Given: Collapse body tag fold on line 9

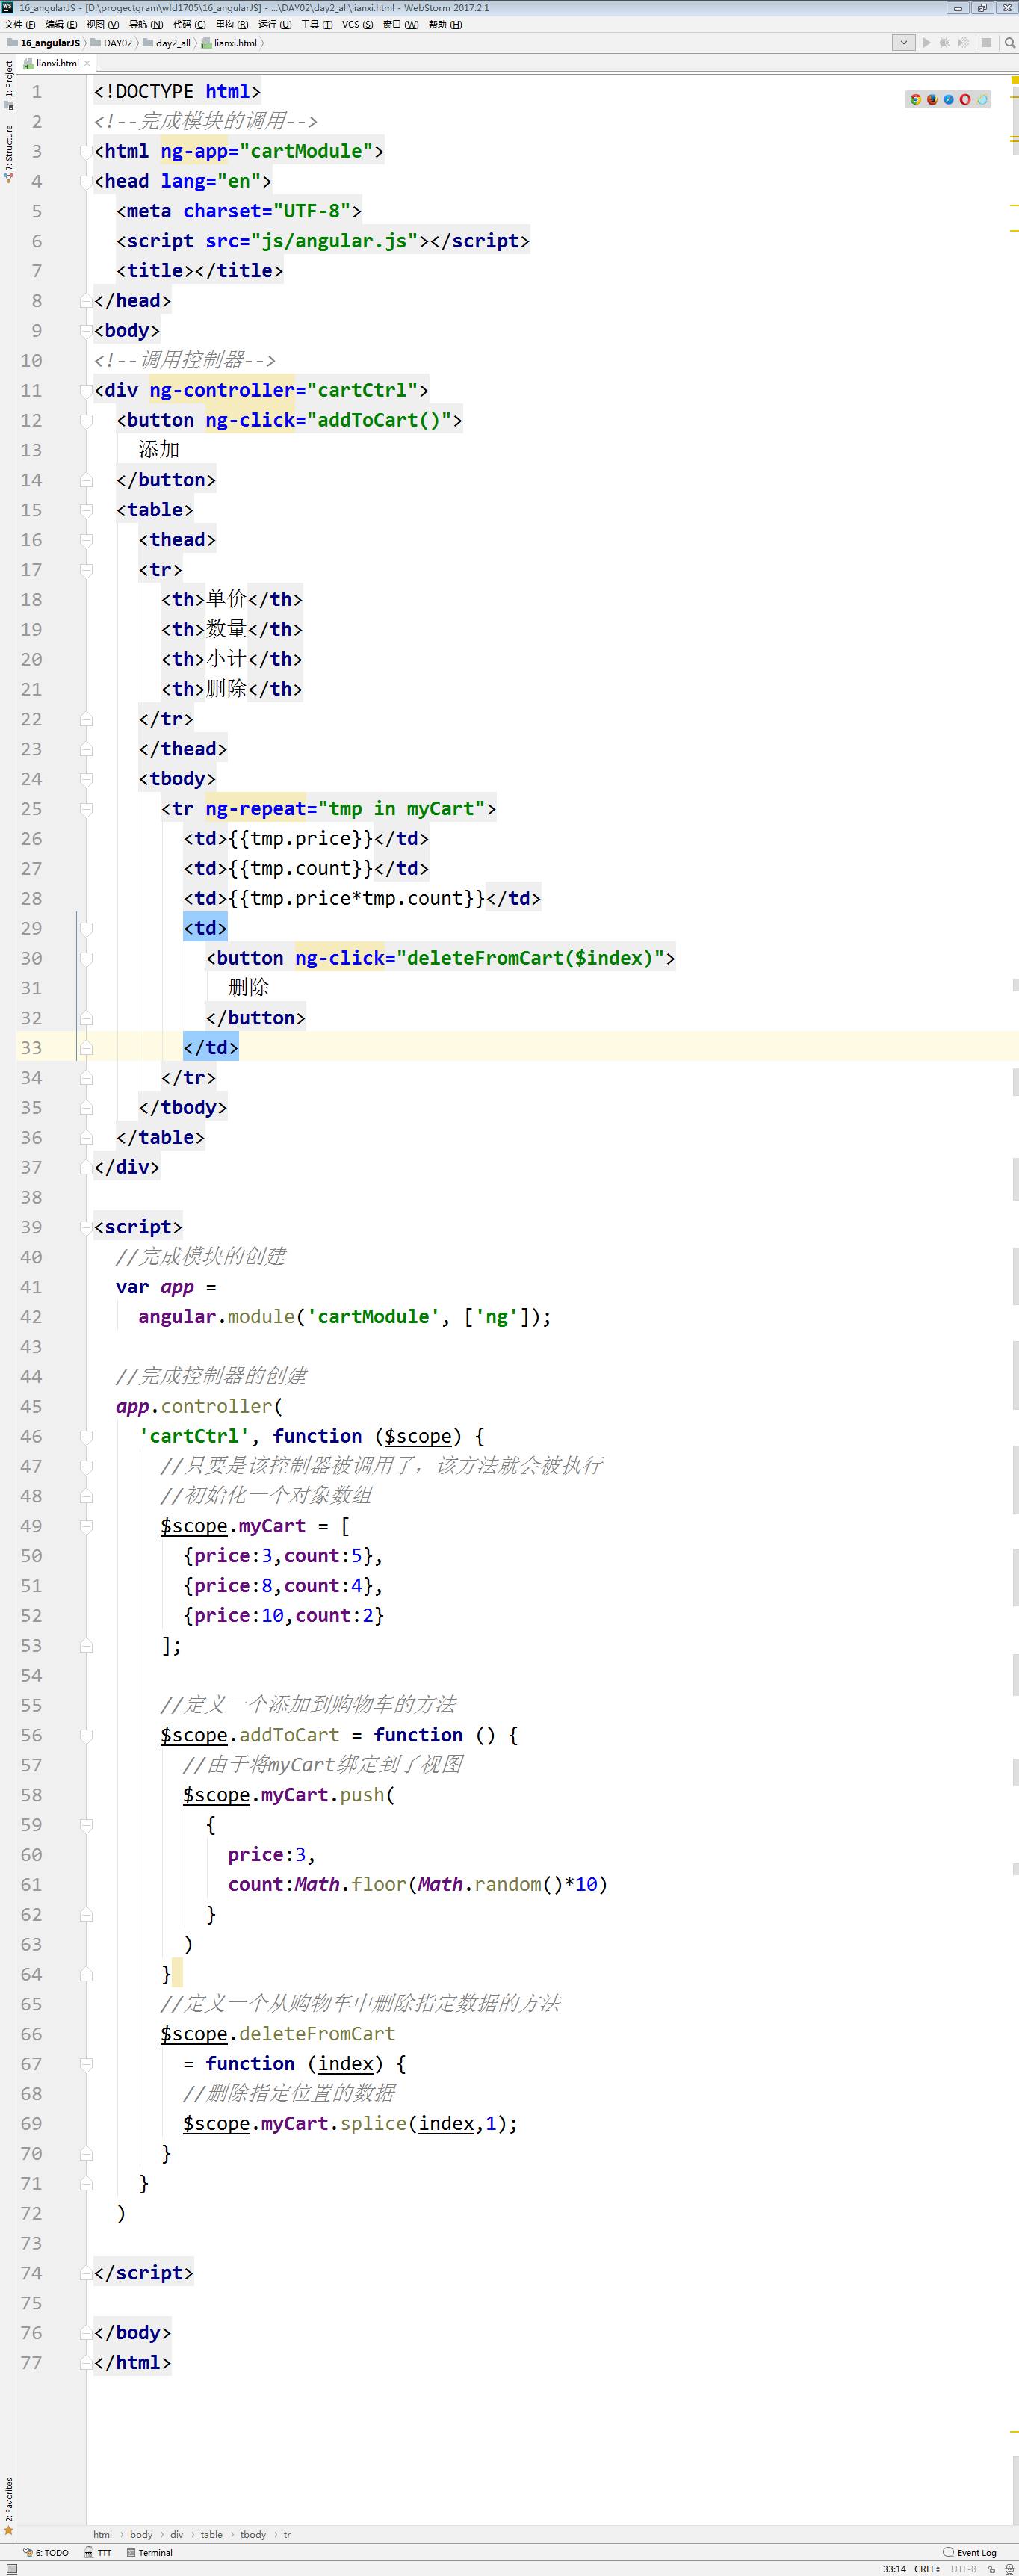Looking at the screenshot, I should coord(86,331).
